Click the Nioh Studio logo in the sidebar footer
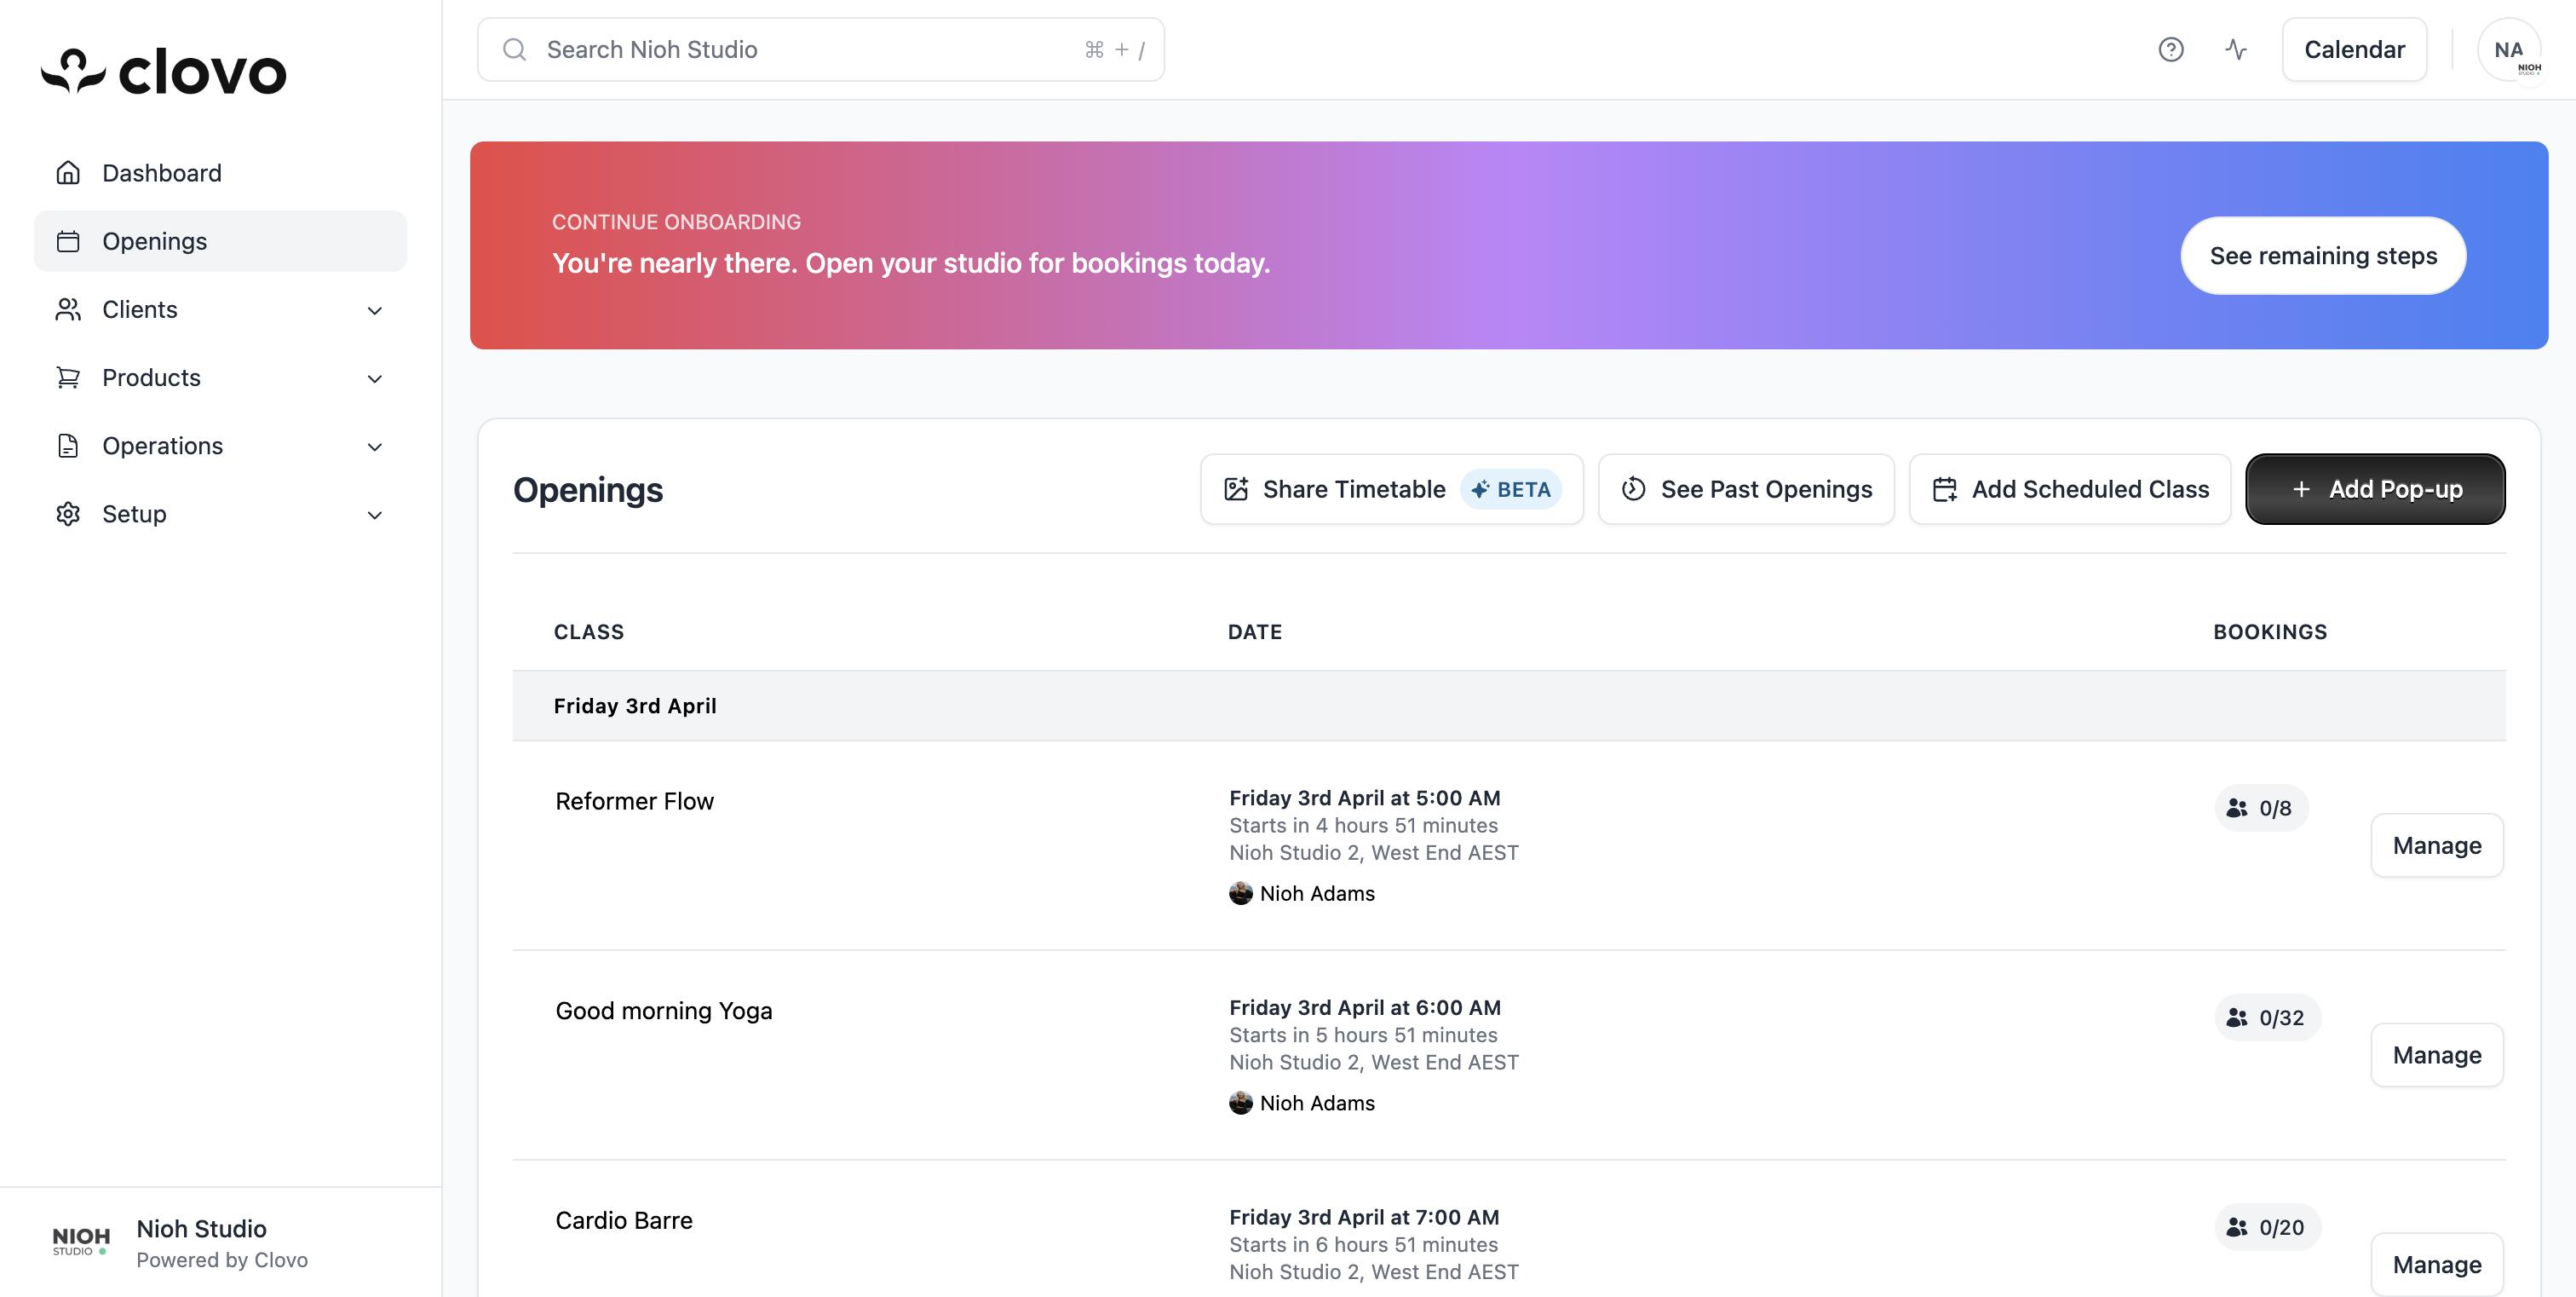This screenshot has width=2576, height=1297. 81,1241
